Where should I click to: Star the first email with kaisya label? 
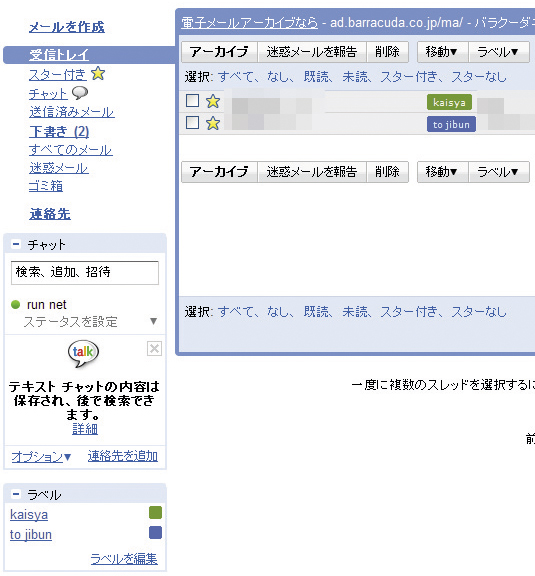click(x=213, y=101)
